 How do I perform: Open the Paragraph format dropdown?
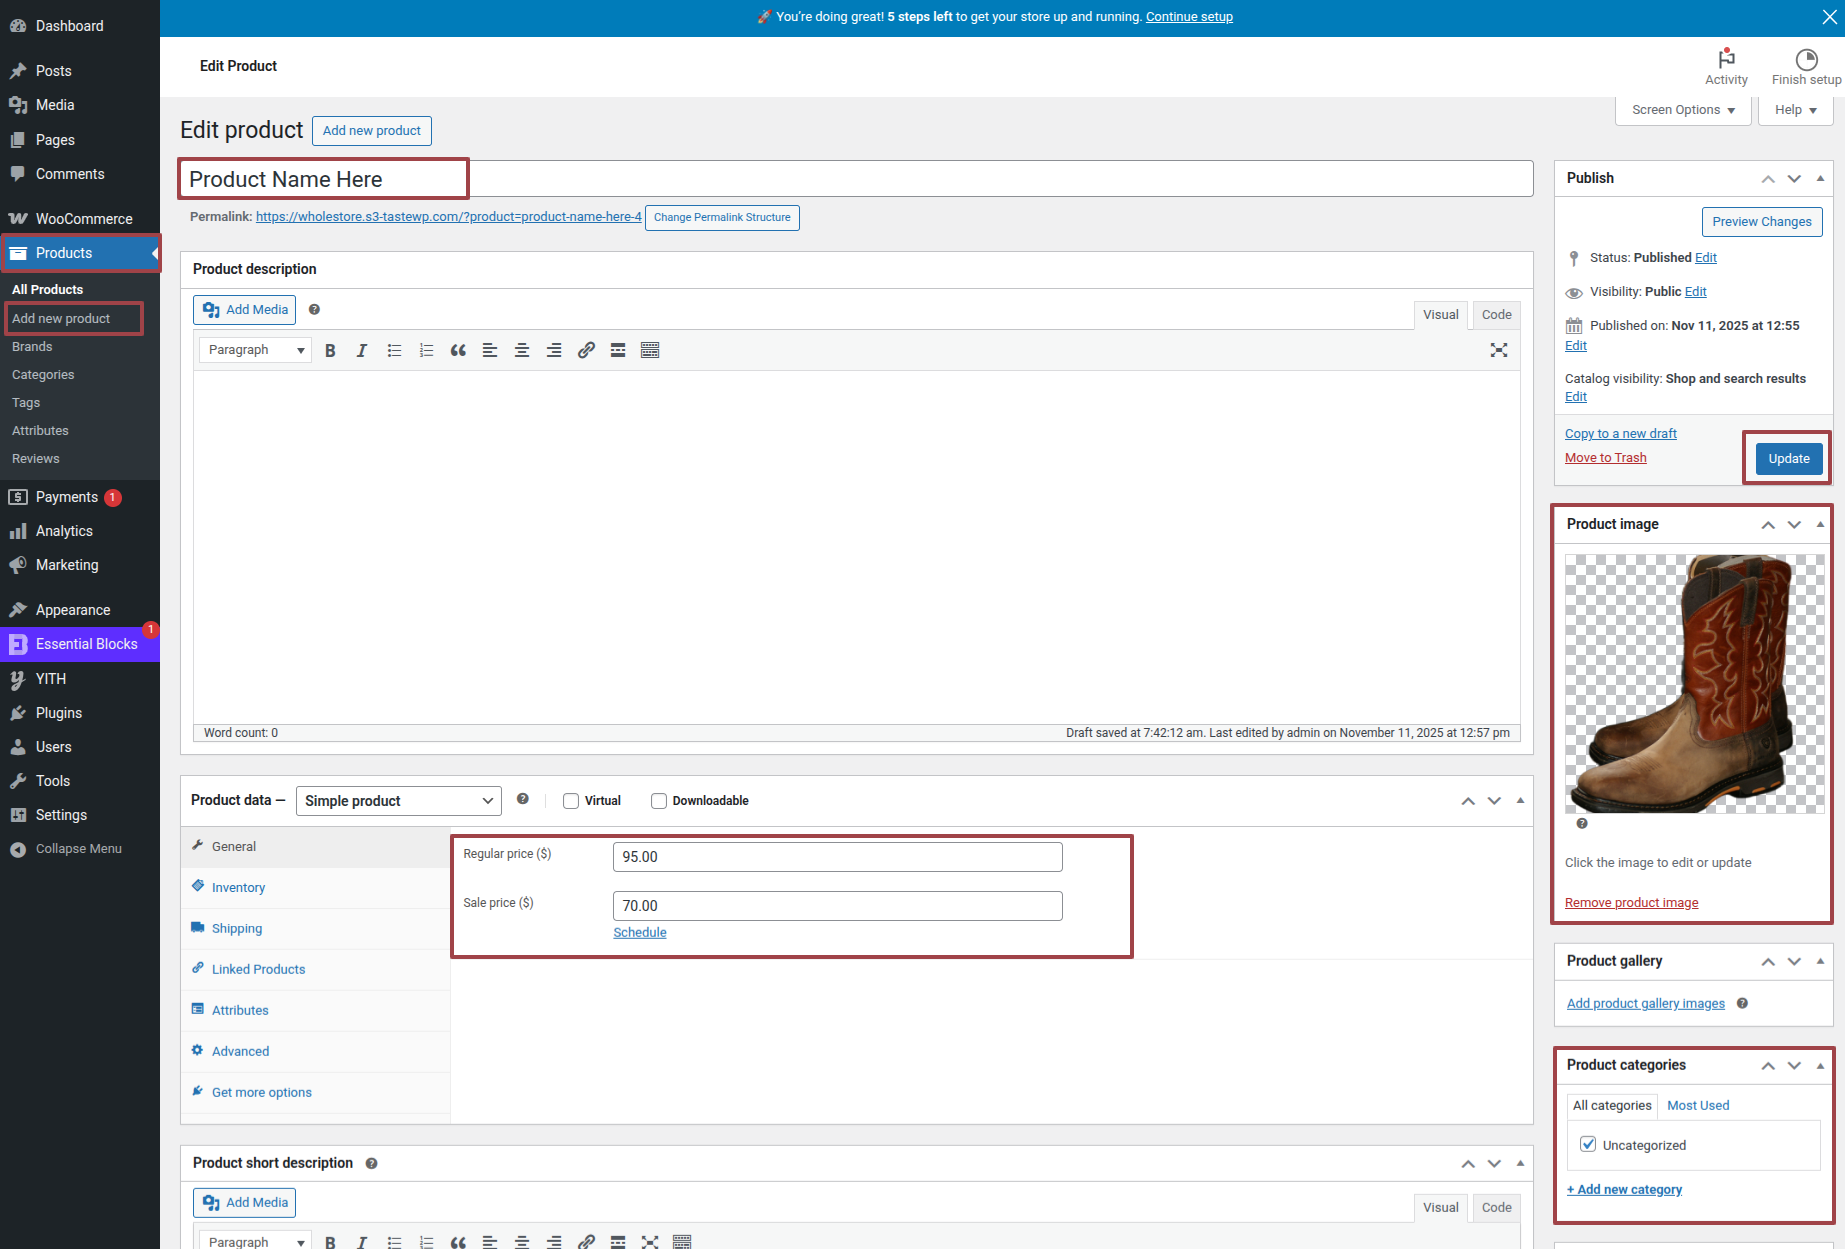click(255, 350)
